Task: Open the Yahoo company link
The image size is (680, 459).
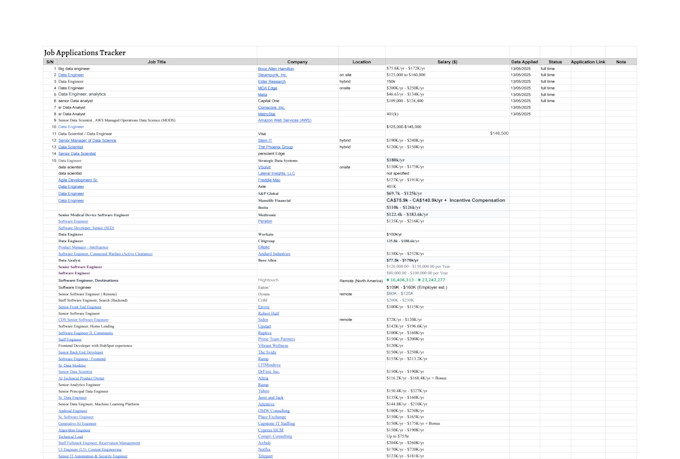Action: (x=264, y=391)
